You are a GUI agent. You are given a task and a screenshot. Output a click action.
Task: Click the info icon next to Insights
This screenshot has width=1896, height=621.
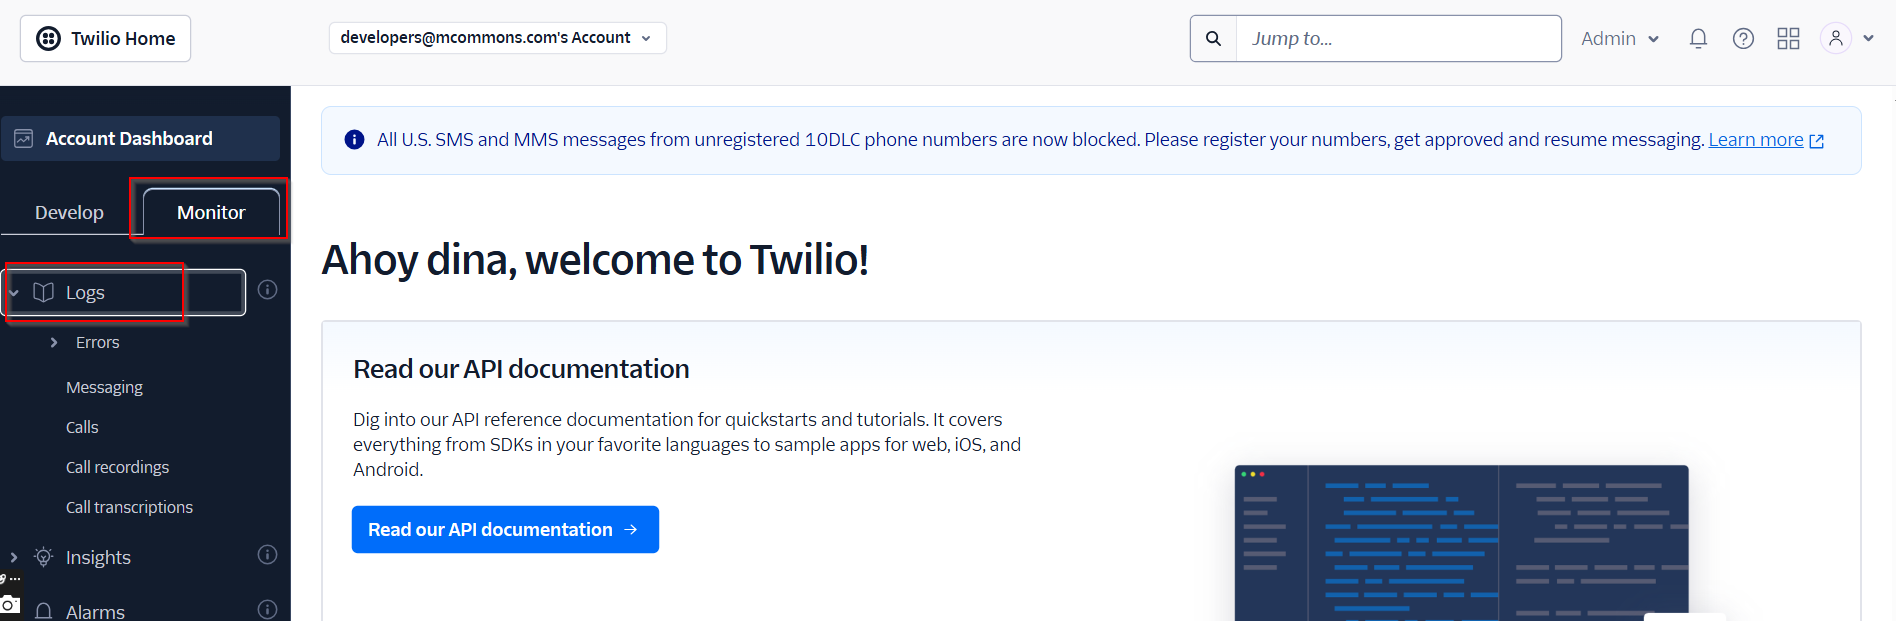267,555
